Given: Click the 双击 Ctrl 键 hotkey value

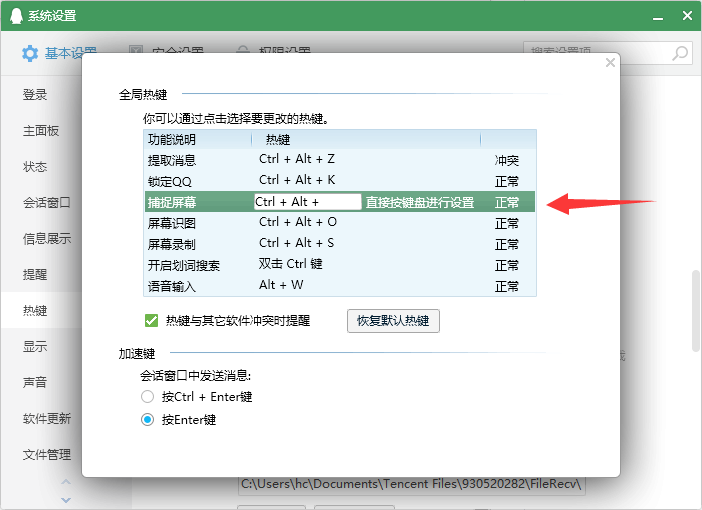Looking at the screenshot, I should (291, 264).
